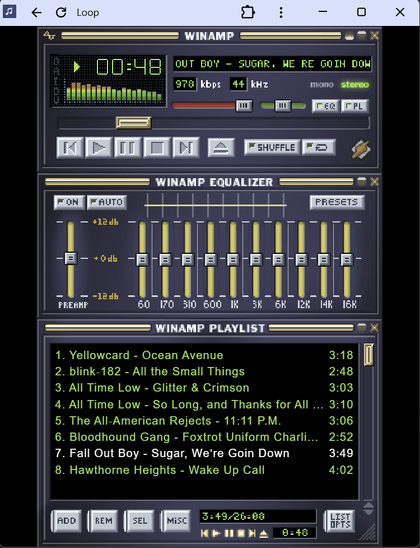Toggle the PL playlist window button

click(355, 106)
